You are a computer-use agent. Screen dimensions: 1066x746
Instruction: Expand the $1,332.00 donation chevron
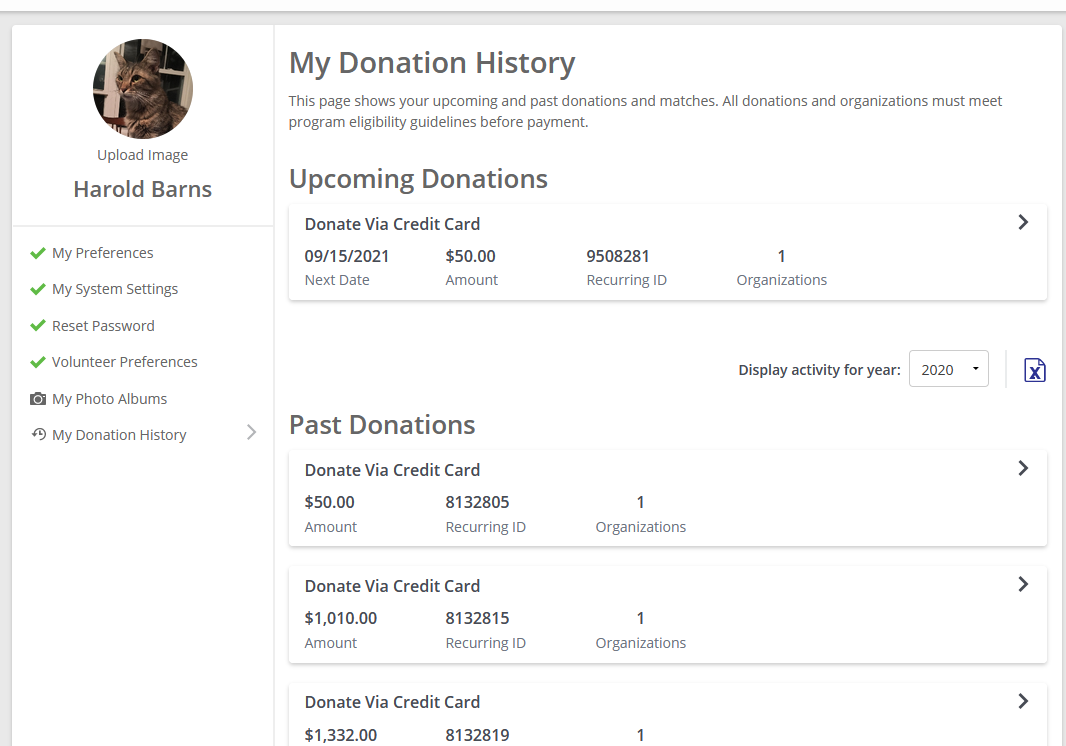pyautogui.click(x=1023, y=701)
